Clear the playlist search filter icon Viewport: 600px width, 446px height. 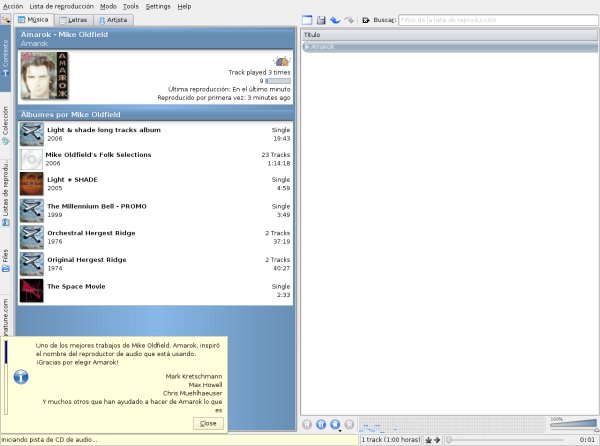pos(365,20)
